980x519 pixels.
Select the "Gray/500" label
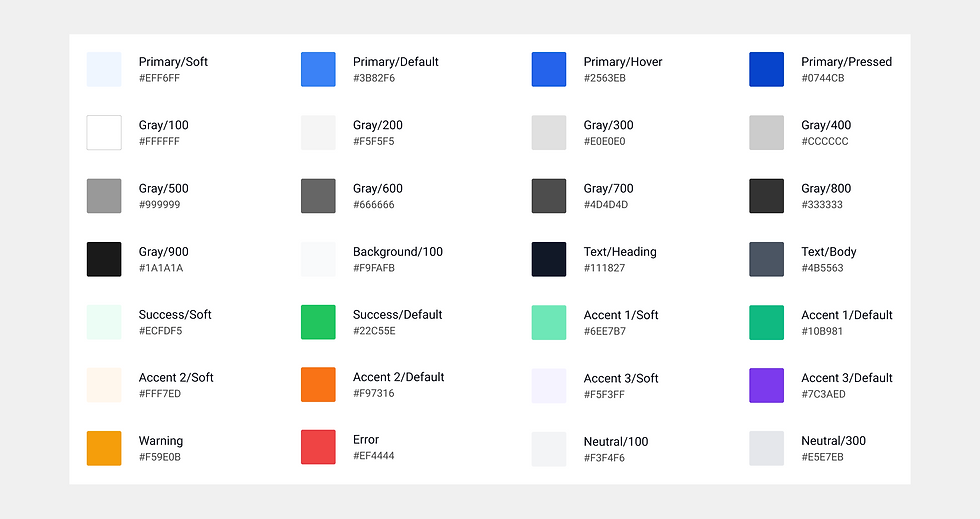[x=163, y=189]
